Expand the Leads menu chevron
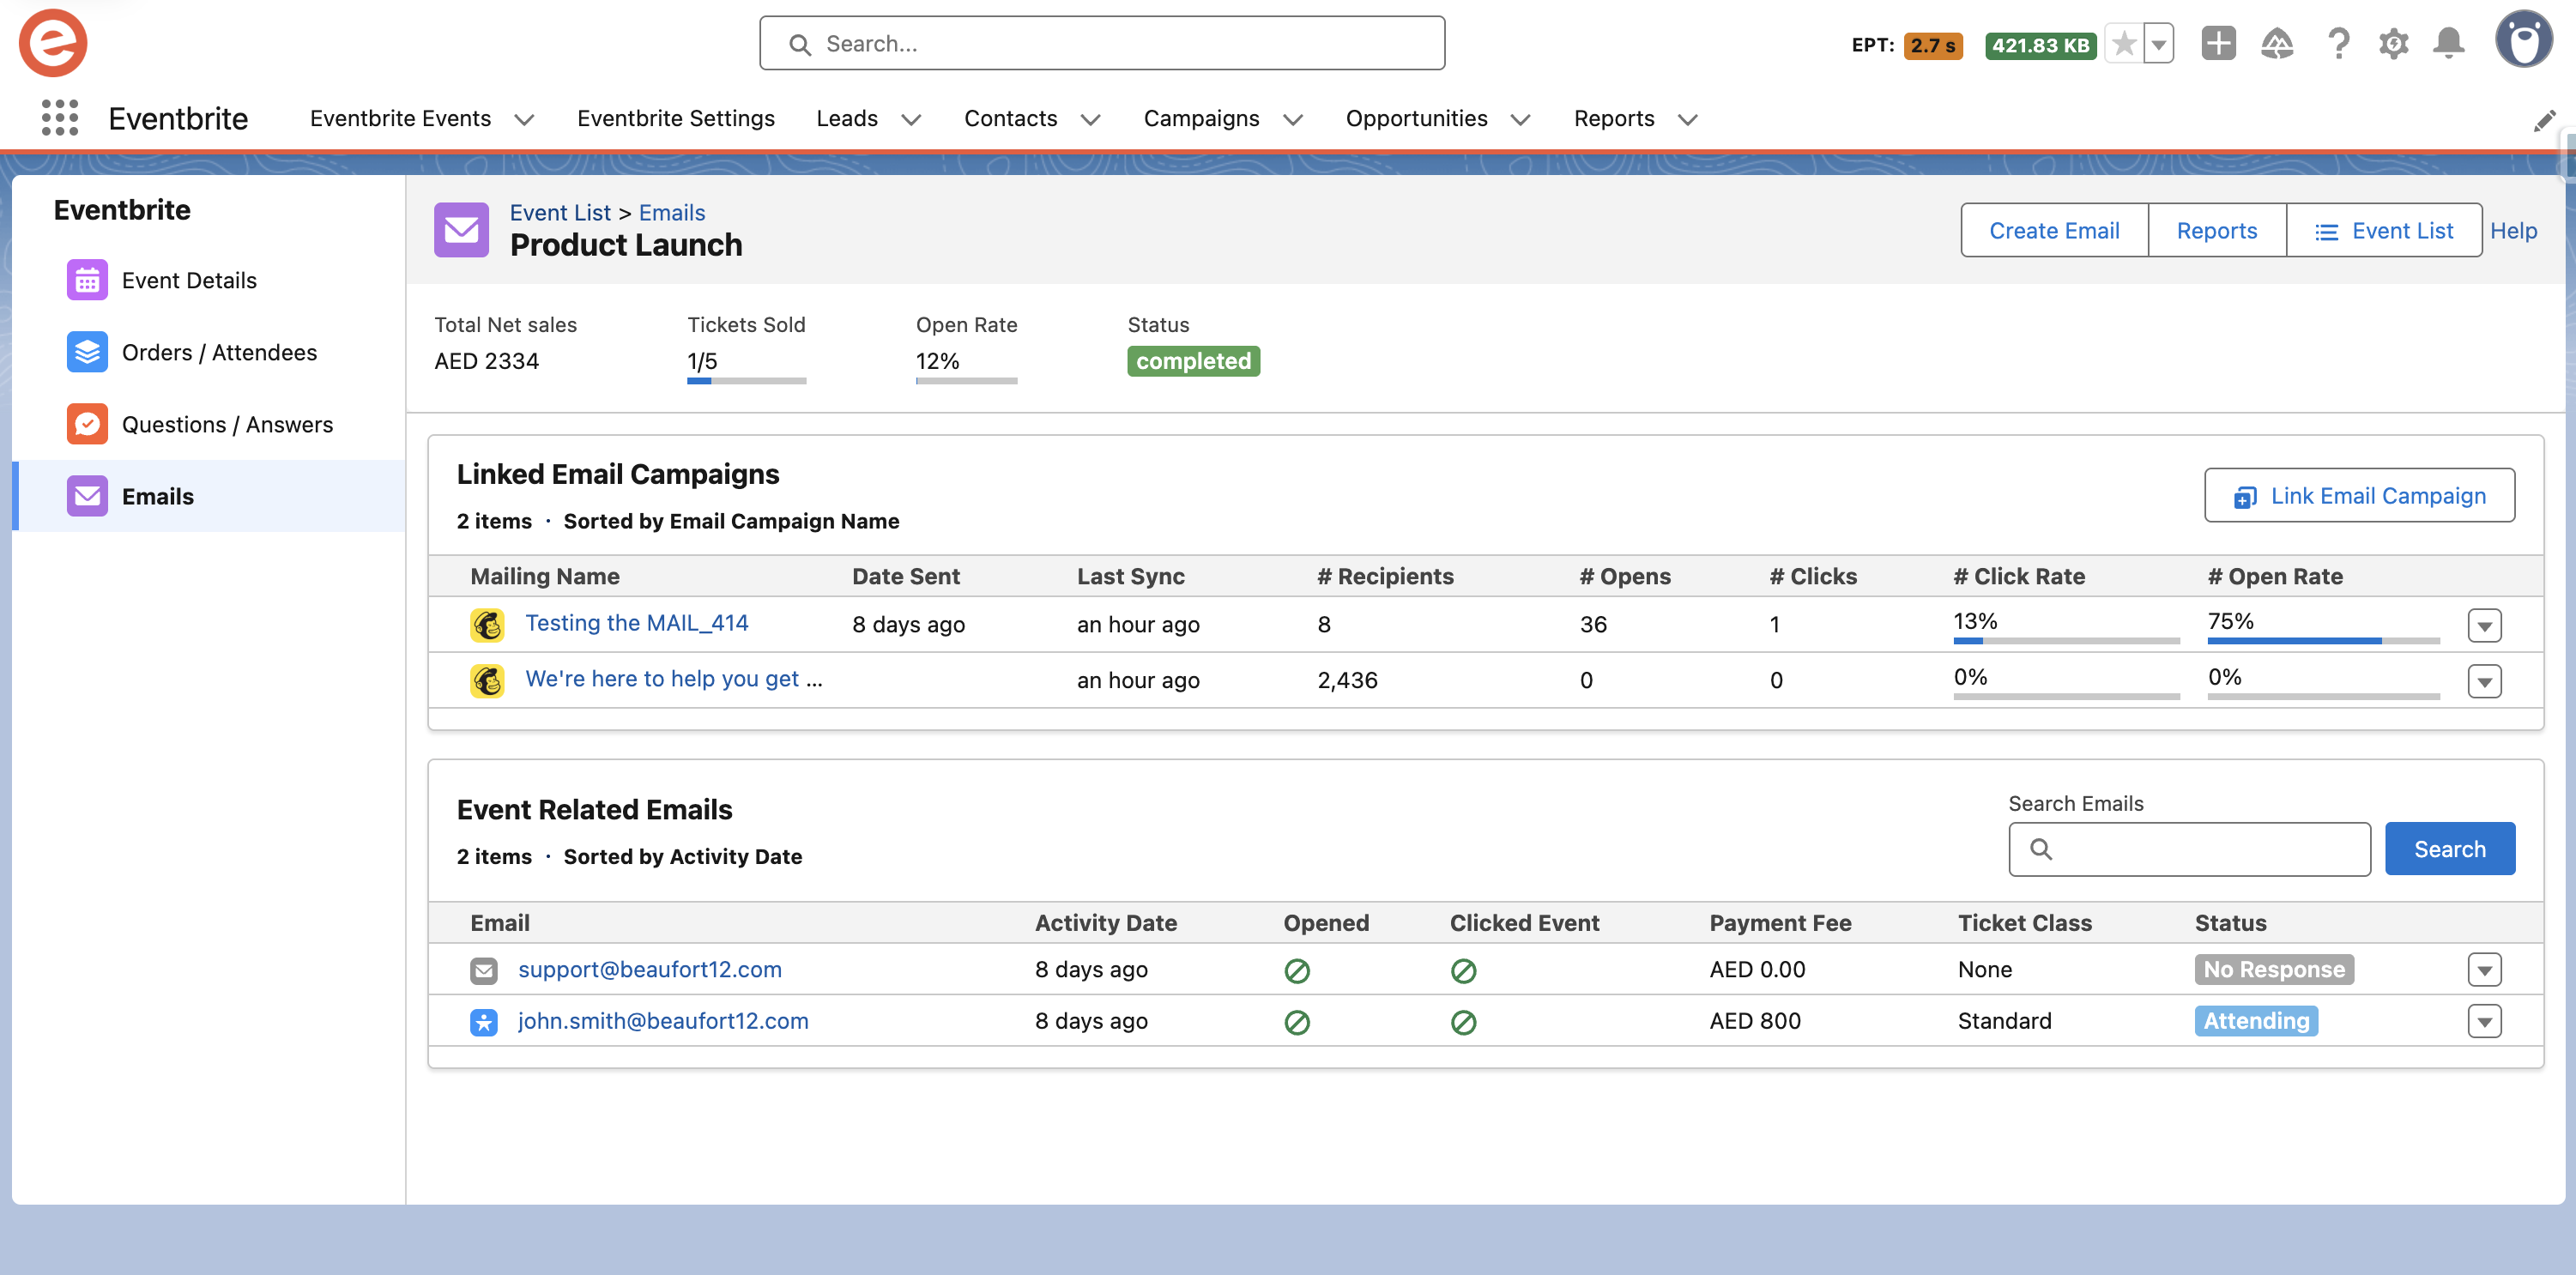 (911, 120)
